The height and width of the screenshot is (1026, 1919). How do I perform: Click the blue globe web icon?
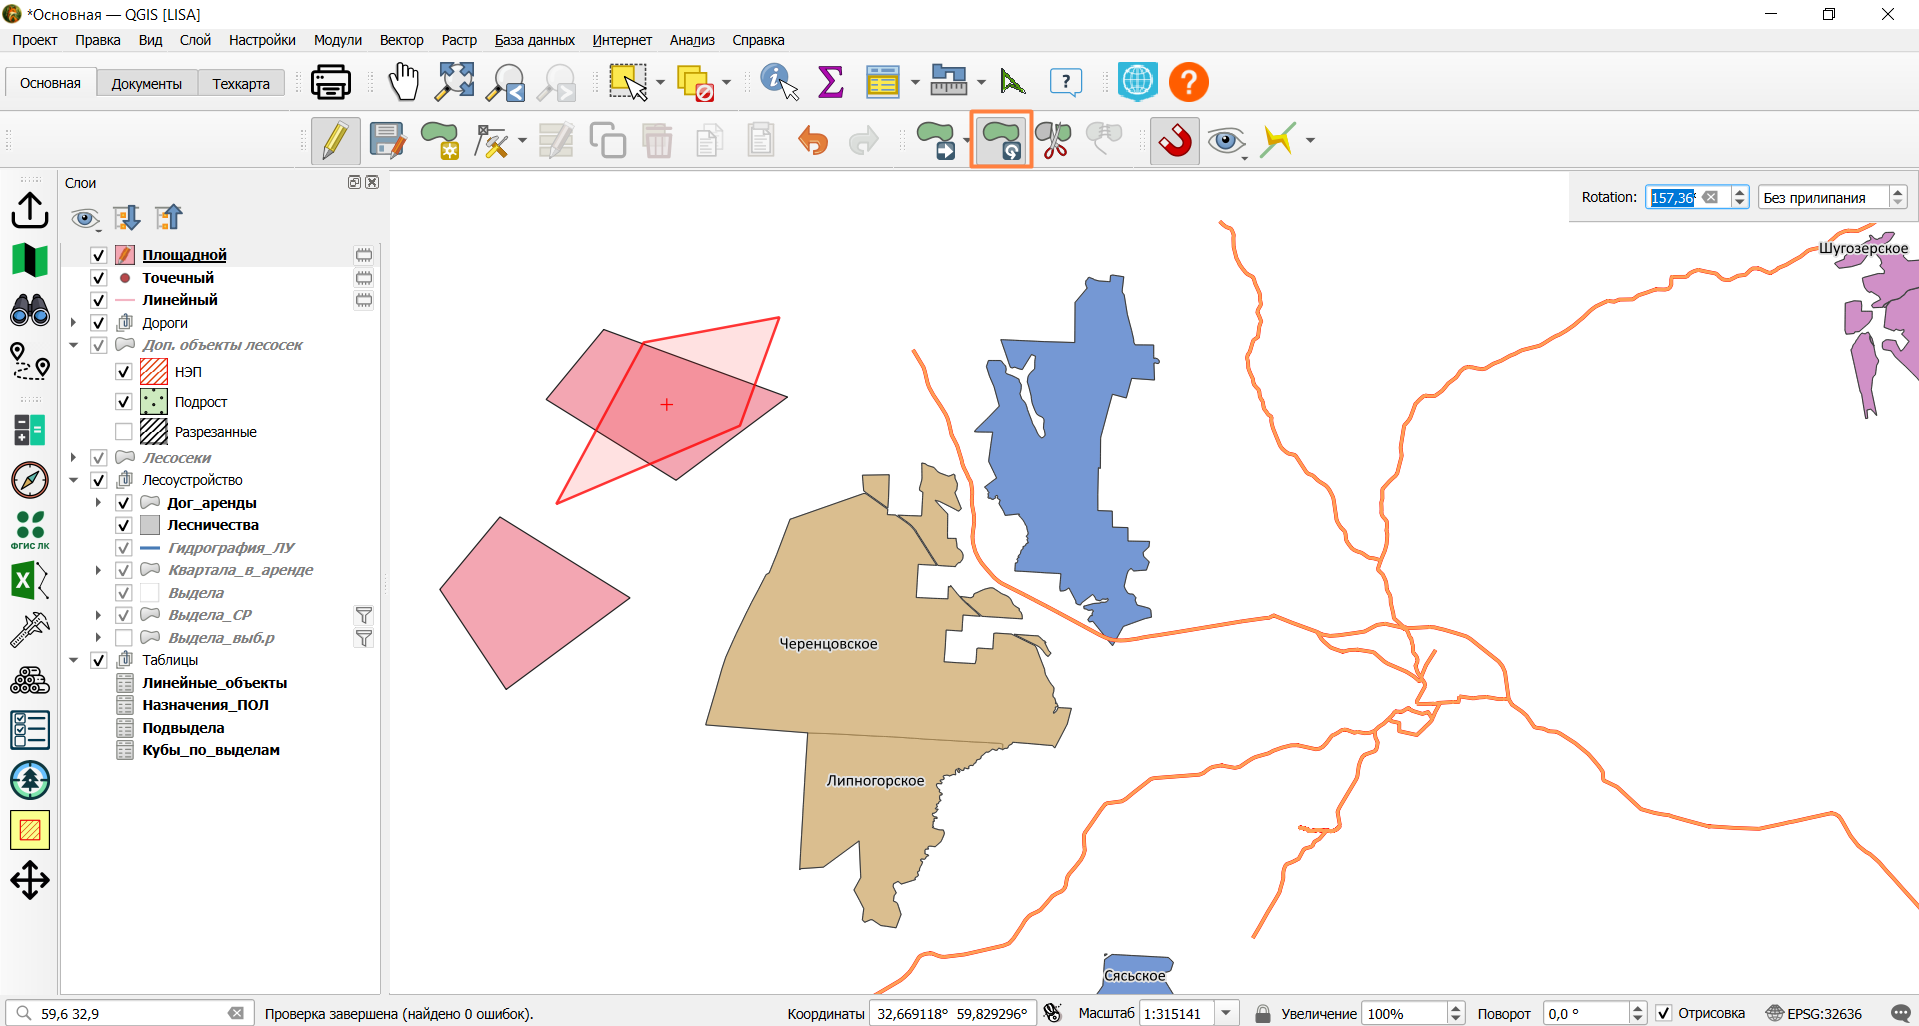tap(1138, 82)
